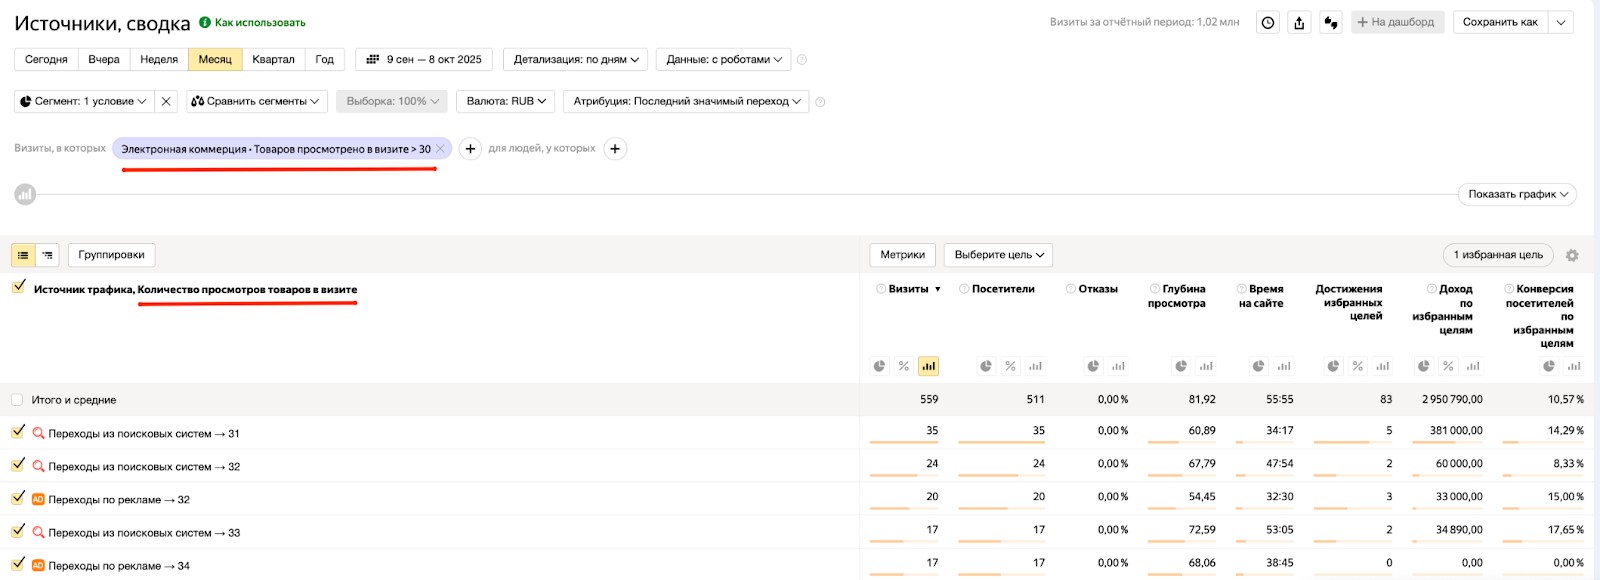This screenshot has width=1600, height=580.
Task: Uncheck the Переходы по рекламе → 32 row
Action: click(x=18, y=498)
